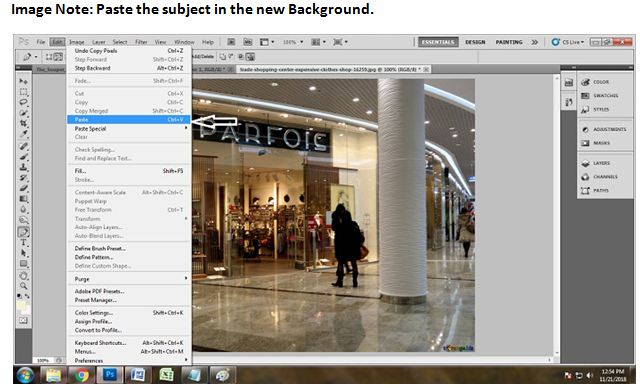Expand the Purge submenu
Screen dimensions: 640x388
pyautogui.click(x=129, y=279)
